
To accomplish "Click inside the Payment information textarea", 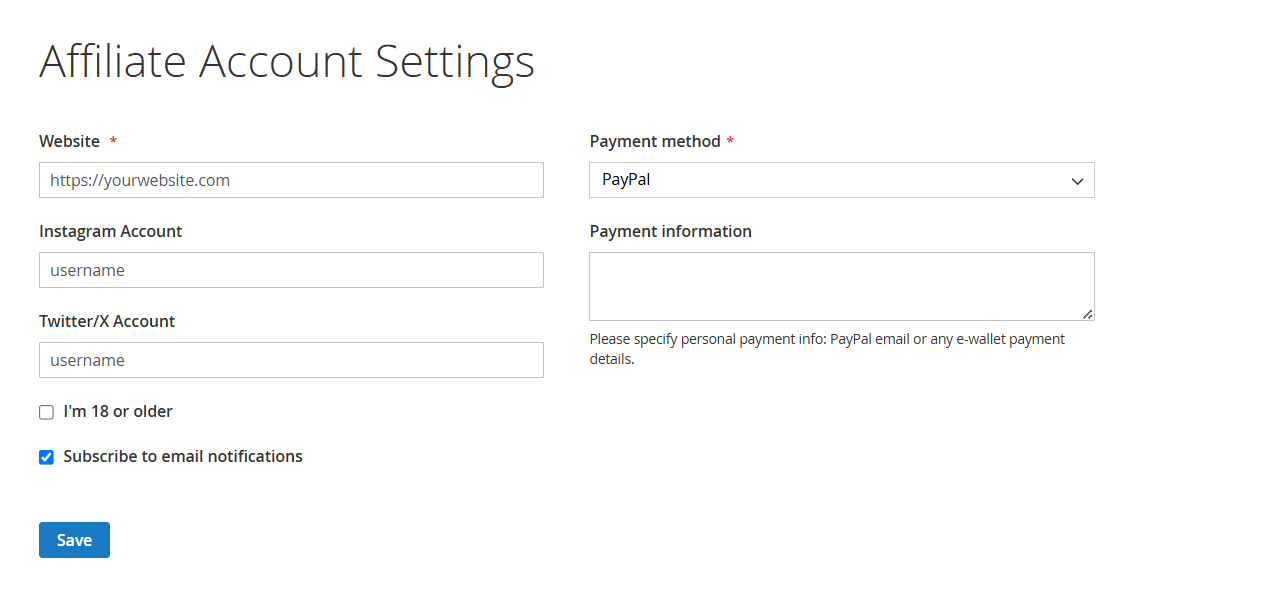I will pyautogui.click(x=841, y=283).
